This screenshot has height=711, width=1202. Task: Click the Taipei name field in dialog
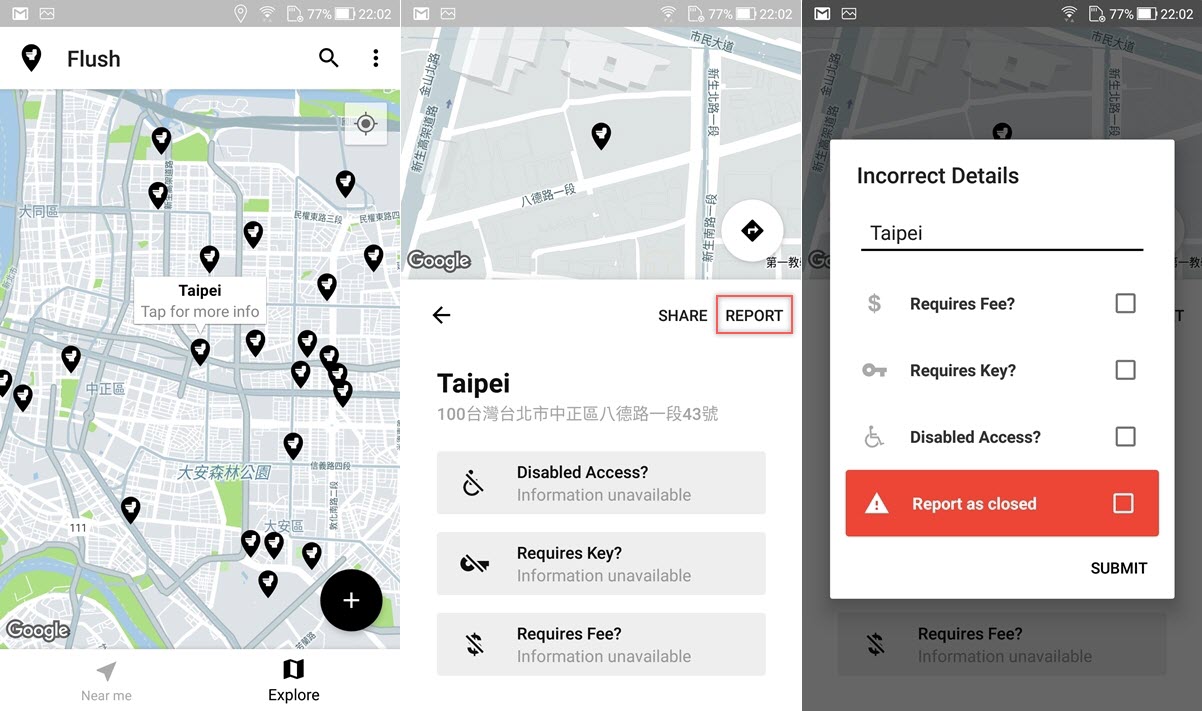point(1002,233)
